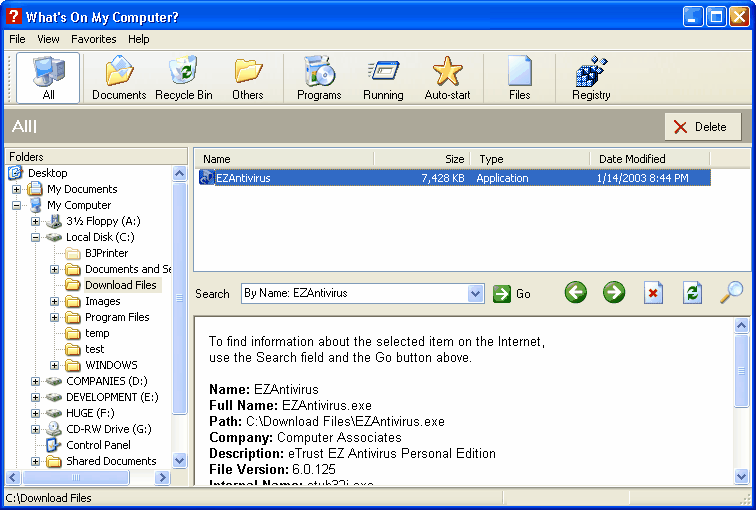Select EZAntivirus file row

(454, 178)
